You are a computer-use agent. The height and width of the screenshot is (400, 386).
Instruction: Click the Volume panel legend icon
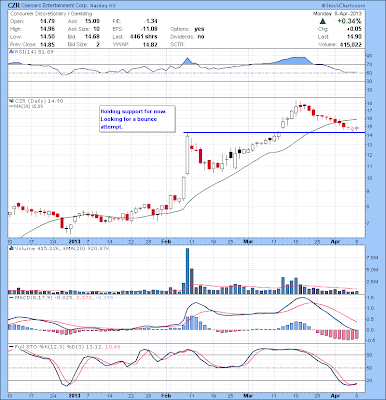pos(11,248)
